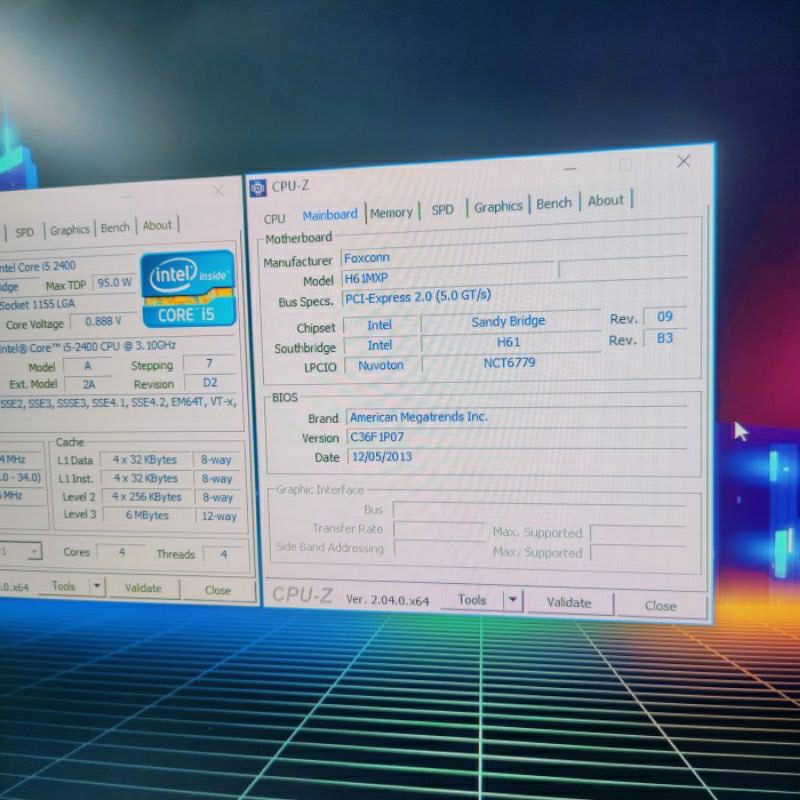800x800 pixels.
Task: Click the Intel Core i5 logo
Action: (x=187, y=288)
